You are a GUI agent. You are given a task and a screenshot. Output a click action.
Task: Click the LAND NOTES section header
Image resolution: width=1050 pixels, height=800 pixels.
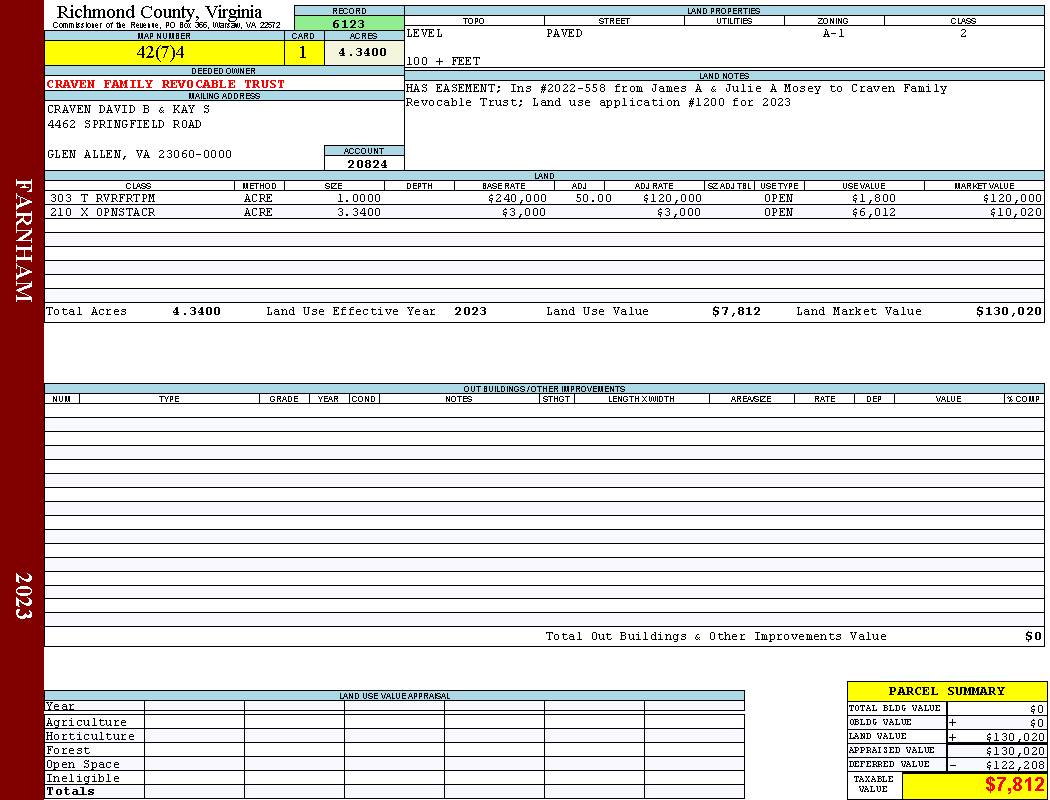tap(724, 76)
